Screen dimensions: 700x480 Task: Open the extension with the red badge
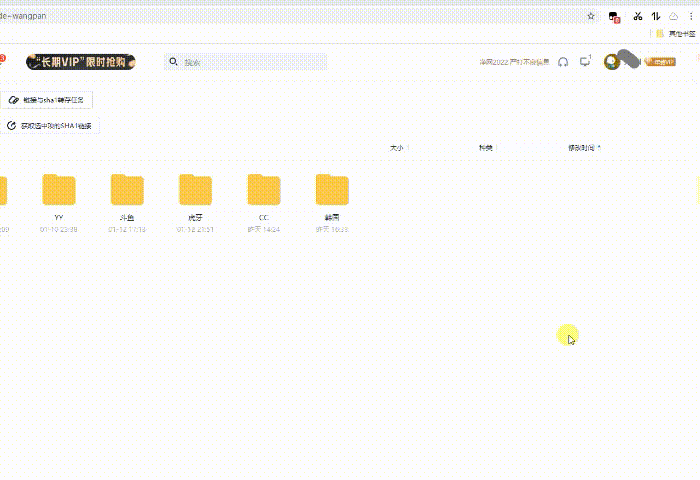pos(614,17)
